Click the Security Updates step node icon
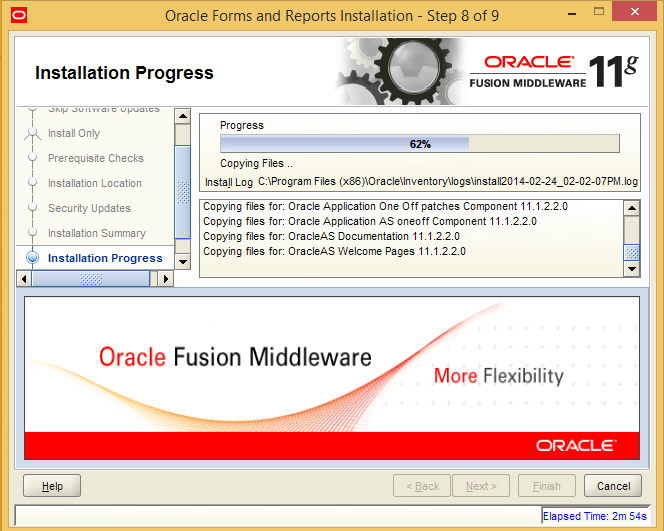Viewport: 664px width, 531px height. 33,207
